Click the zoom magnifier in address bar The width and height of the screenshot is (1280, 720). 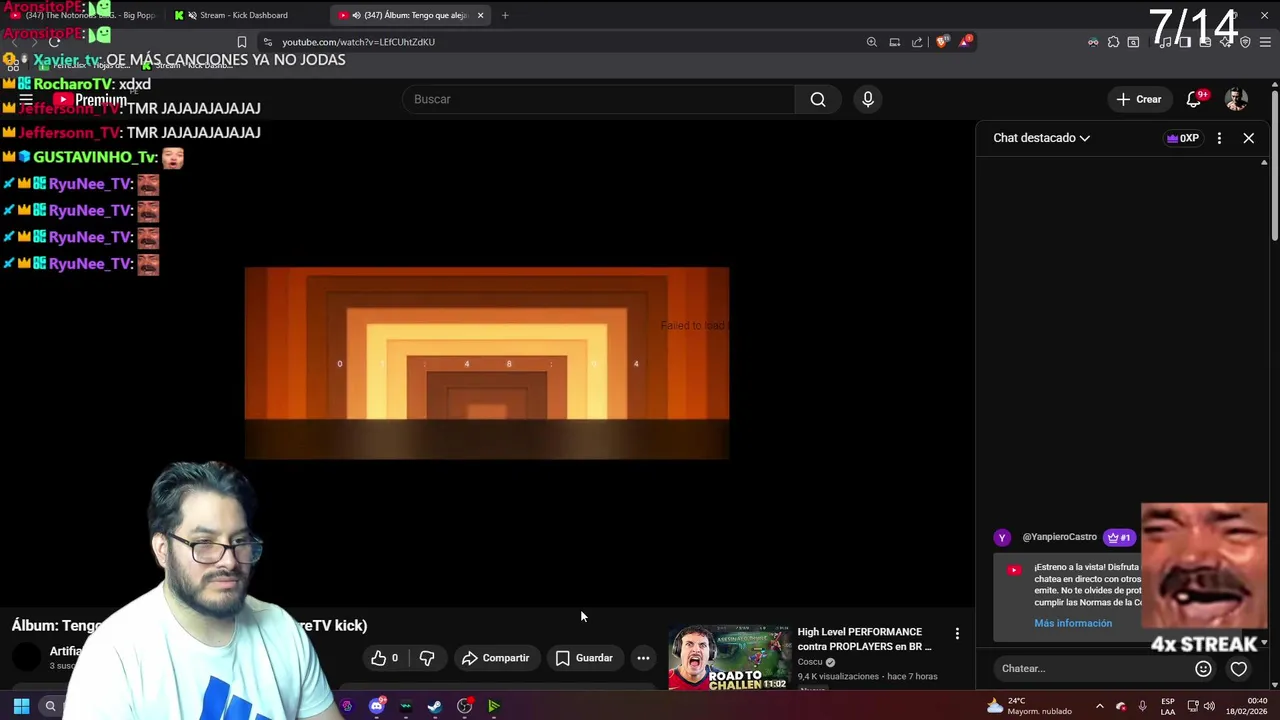tap(871, 42)
